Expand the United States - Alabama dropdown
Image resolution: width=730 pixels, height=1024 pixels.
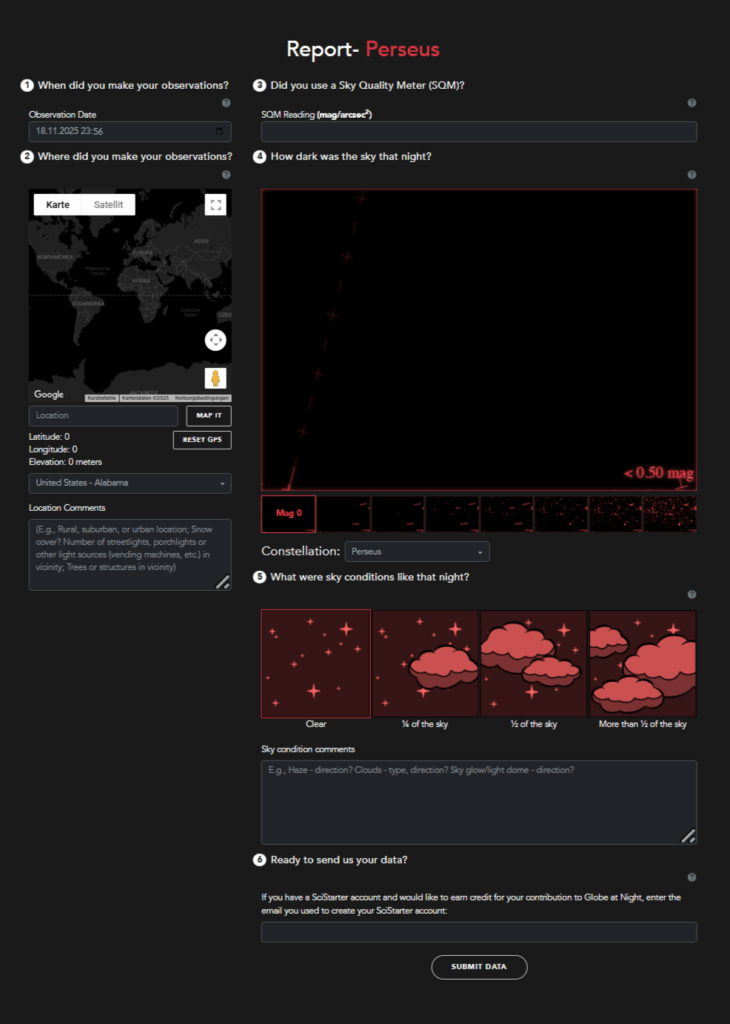coord(130,483)
